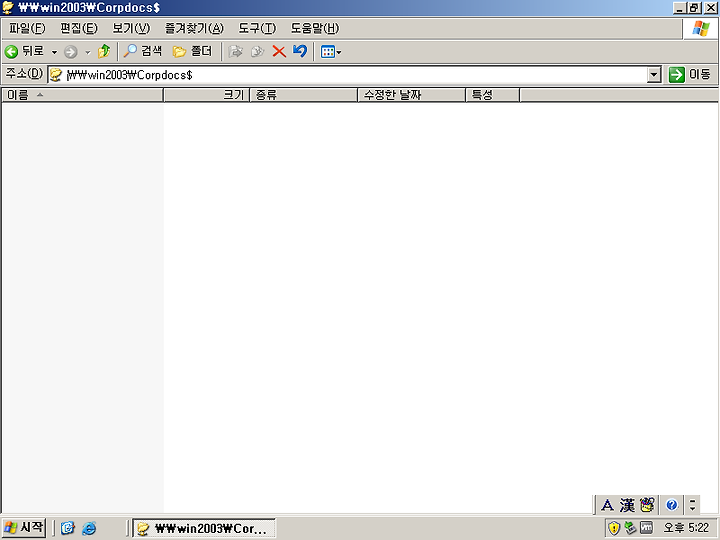Viewport: 720px width, 540px height.
Task: Go up one folder level icon
Action: click(x=104, y=51)
